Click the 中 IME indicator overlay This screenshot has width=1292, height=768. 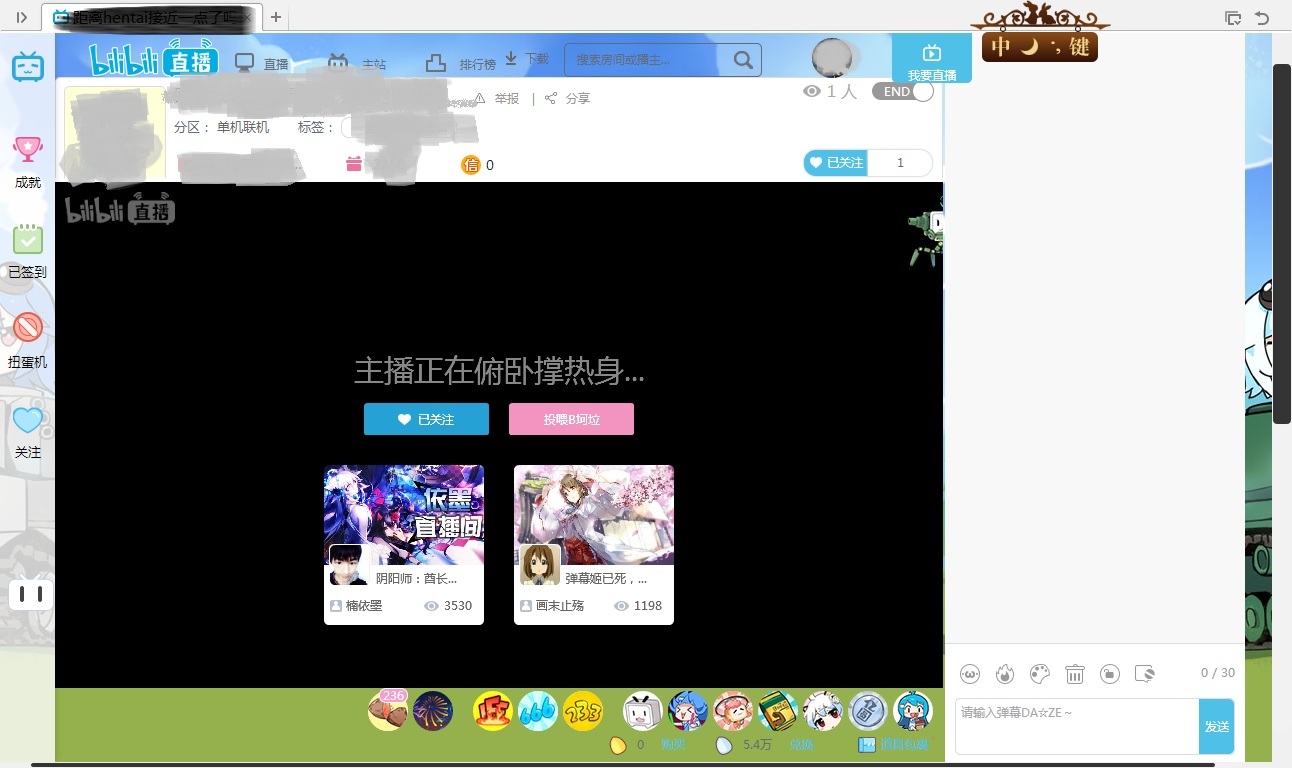coord(1001,47)
